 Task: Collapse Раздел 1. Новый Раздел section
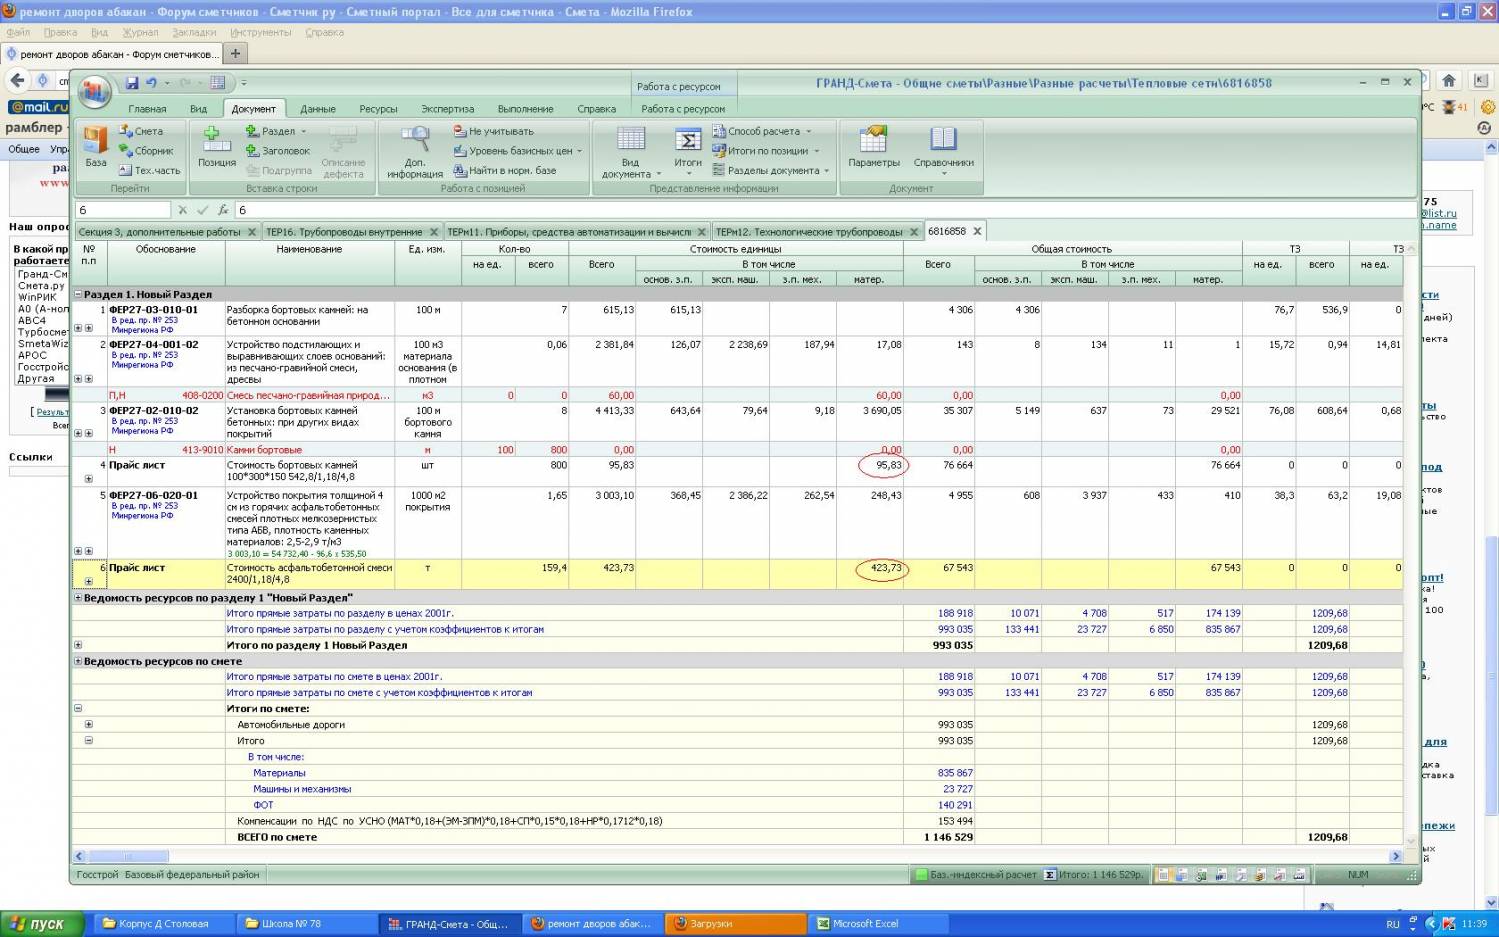[78, 295]
